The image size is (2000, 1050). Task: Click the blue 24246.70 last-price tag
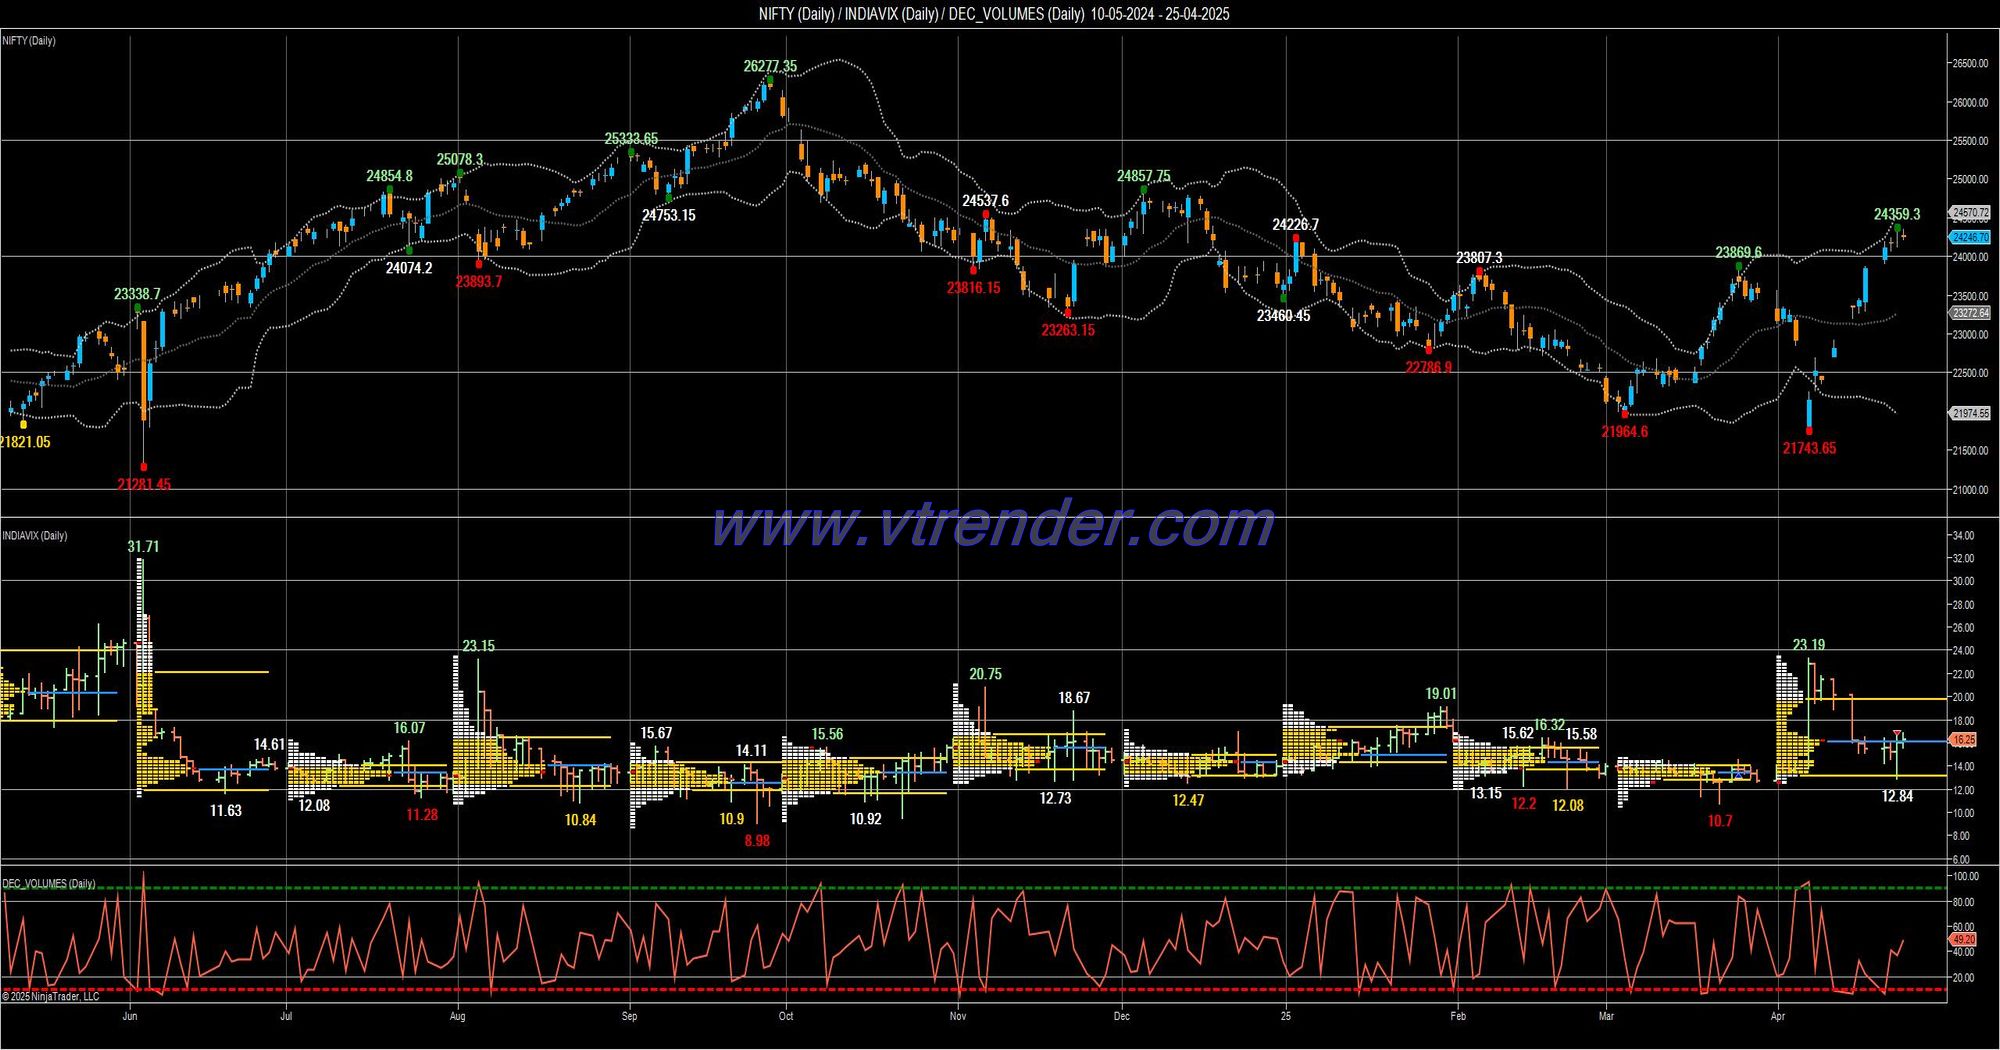1970,237
